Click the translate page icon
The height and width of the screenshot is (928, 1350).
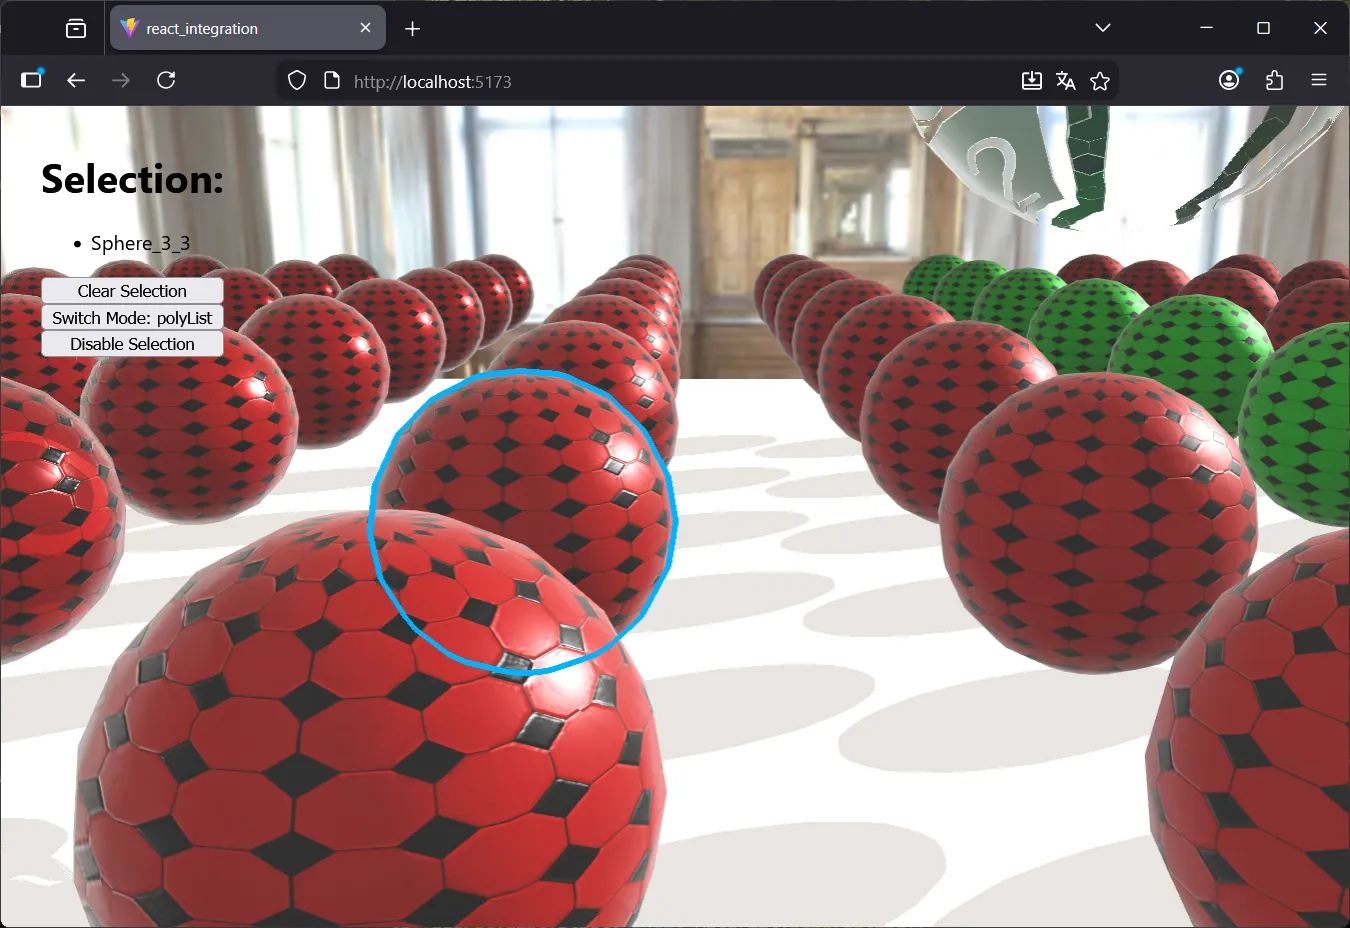[1066, 81]
